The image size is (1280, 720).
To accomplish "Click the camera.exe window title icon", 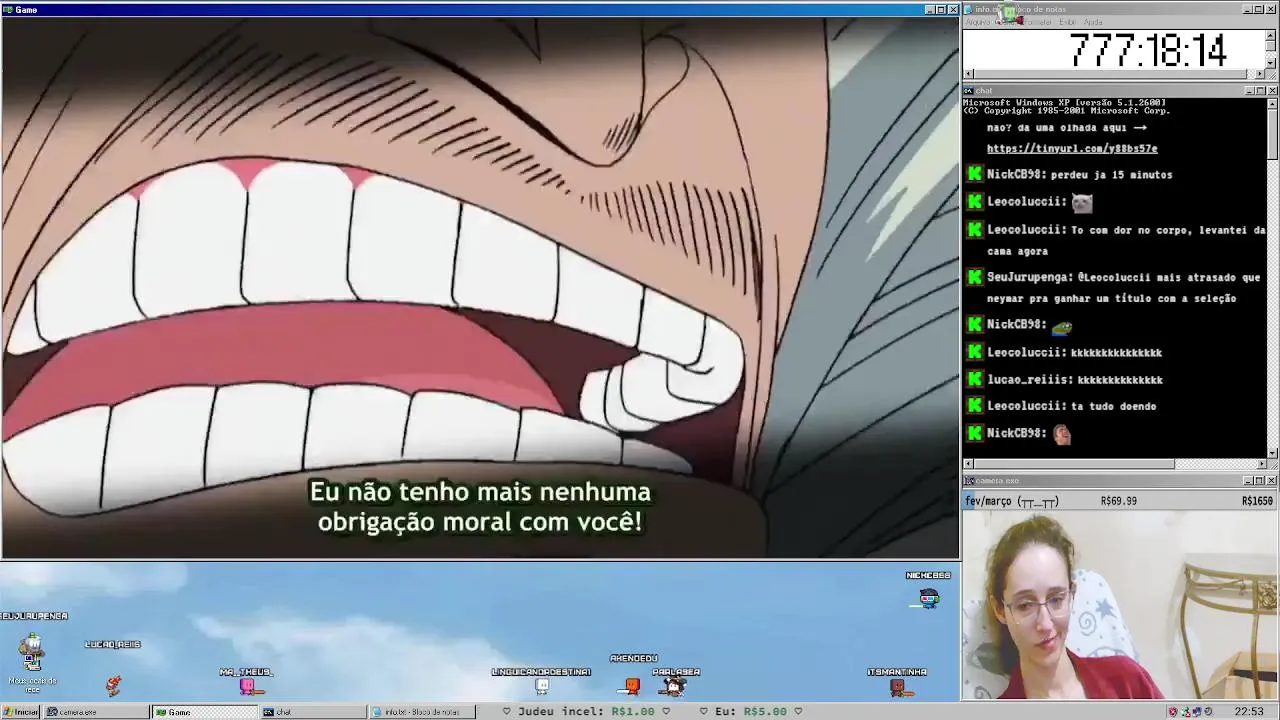I will (969, 481).
